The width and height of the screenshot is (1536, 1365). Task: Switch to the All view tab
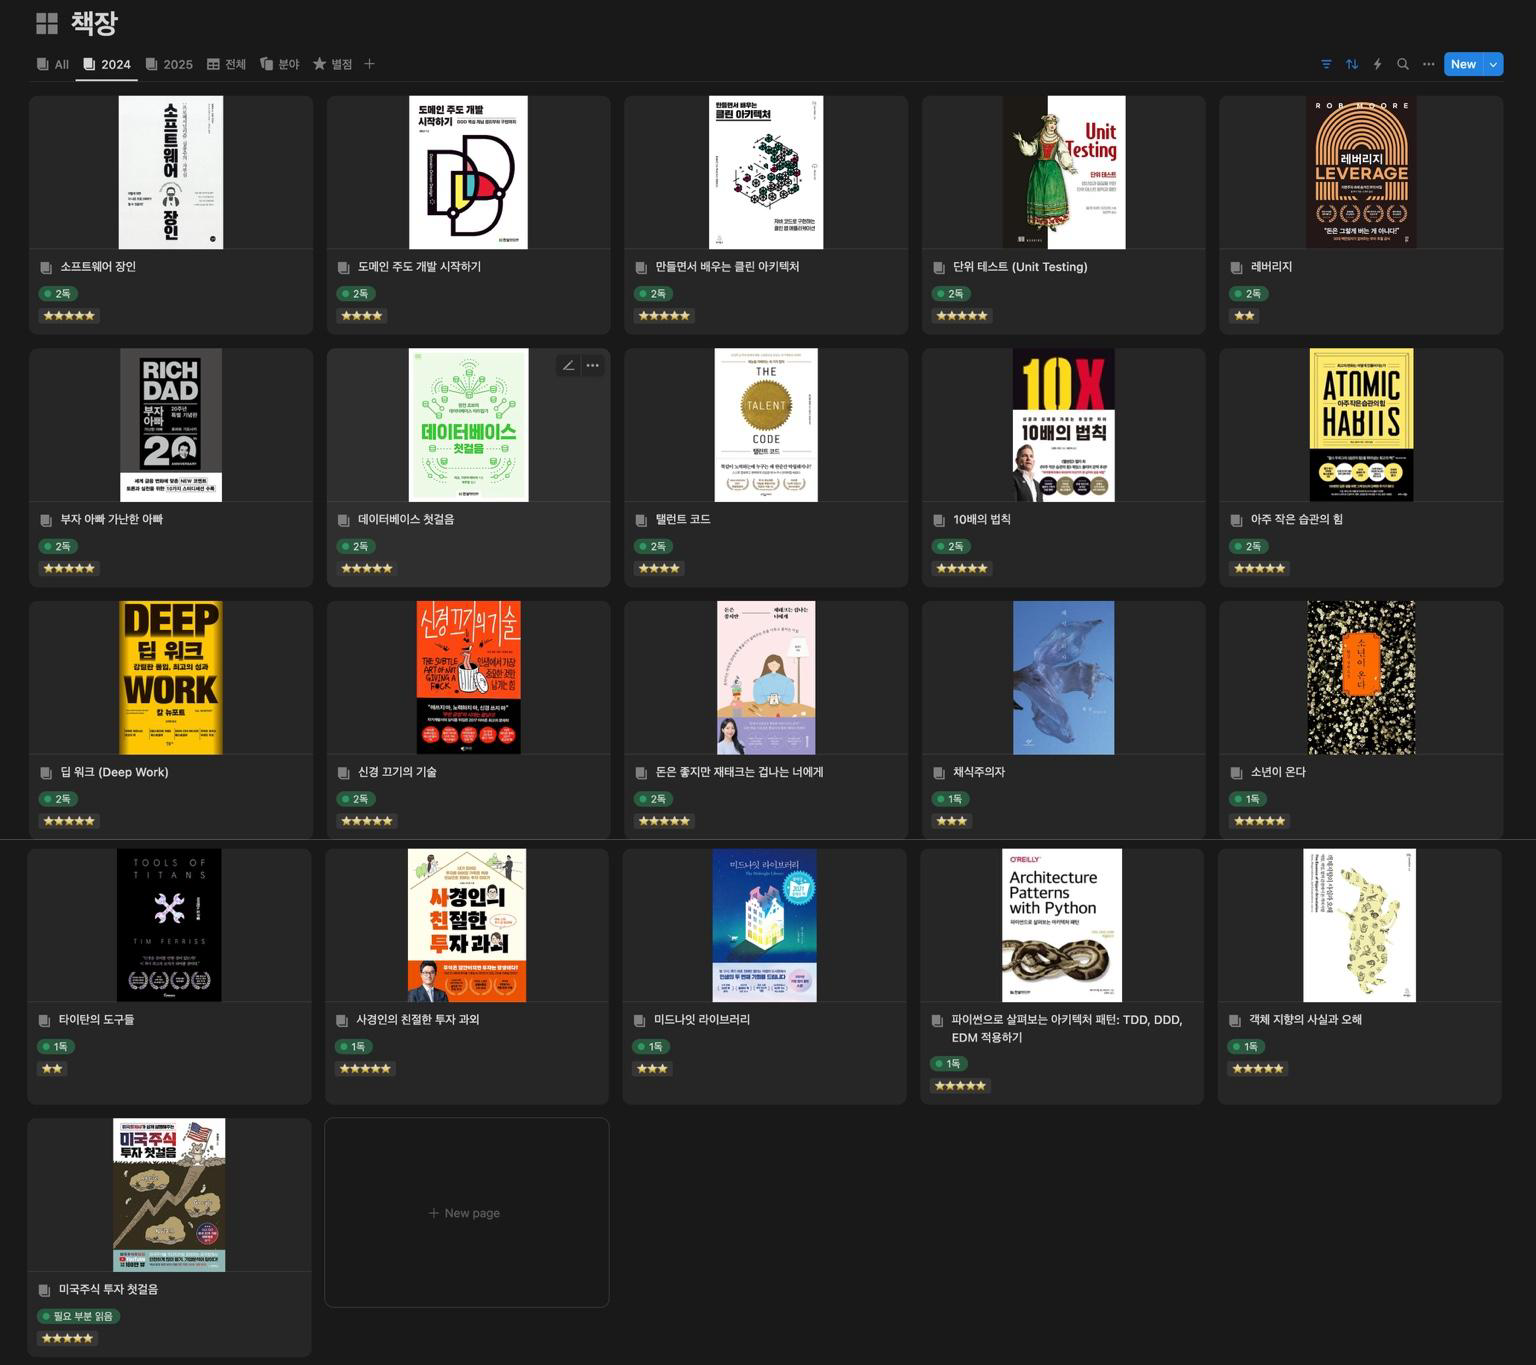(x=53, y=64)
